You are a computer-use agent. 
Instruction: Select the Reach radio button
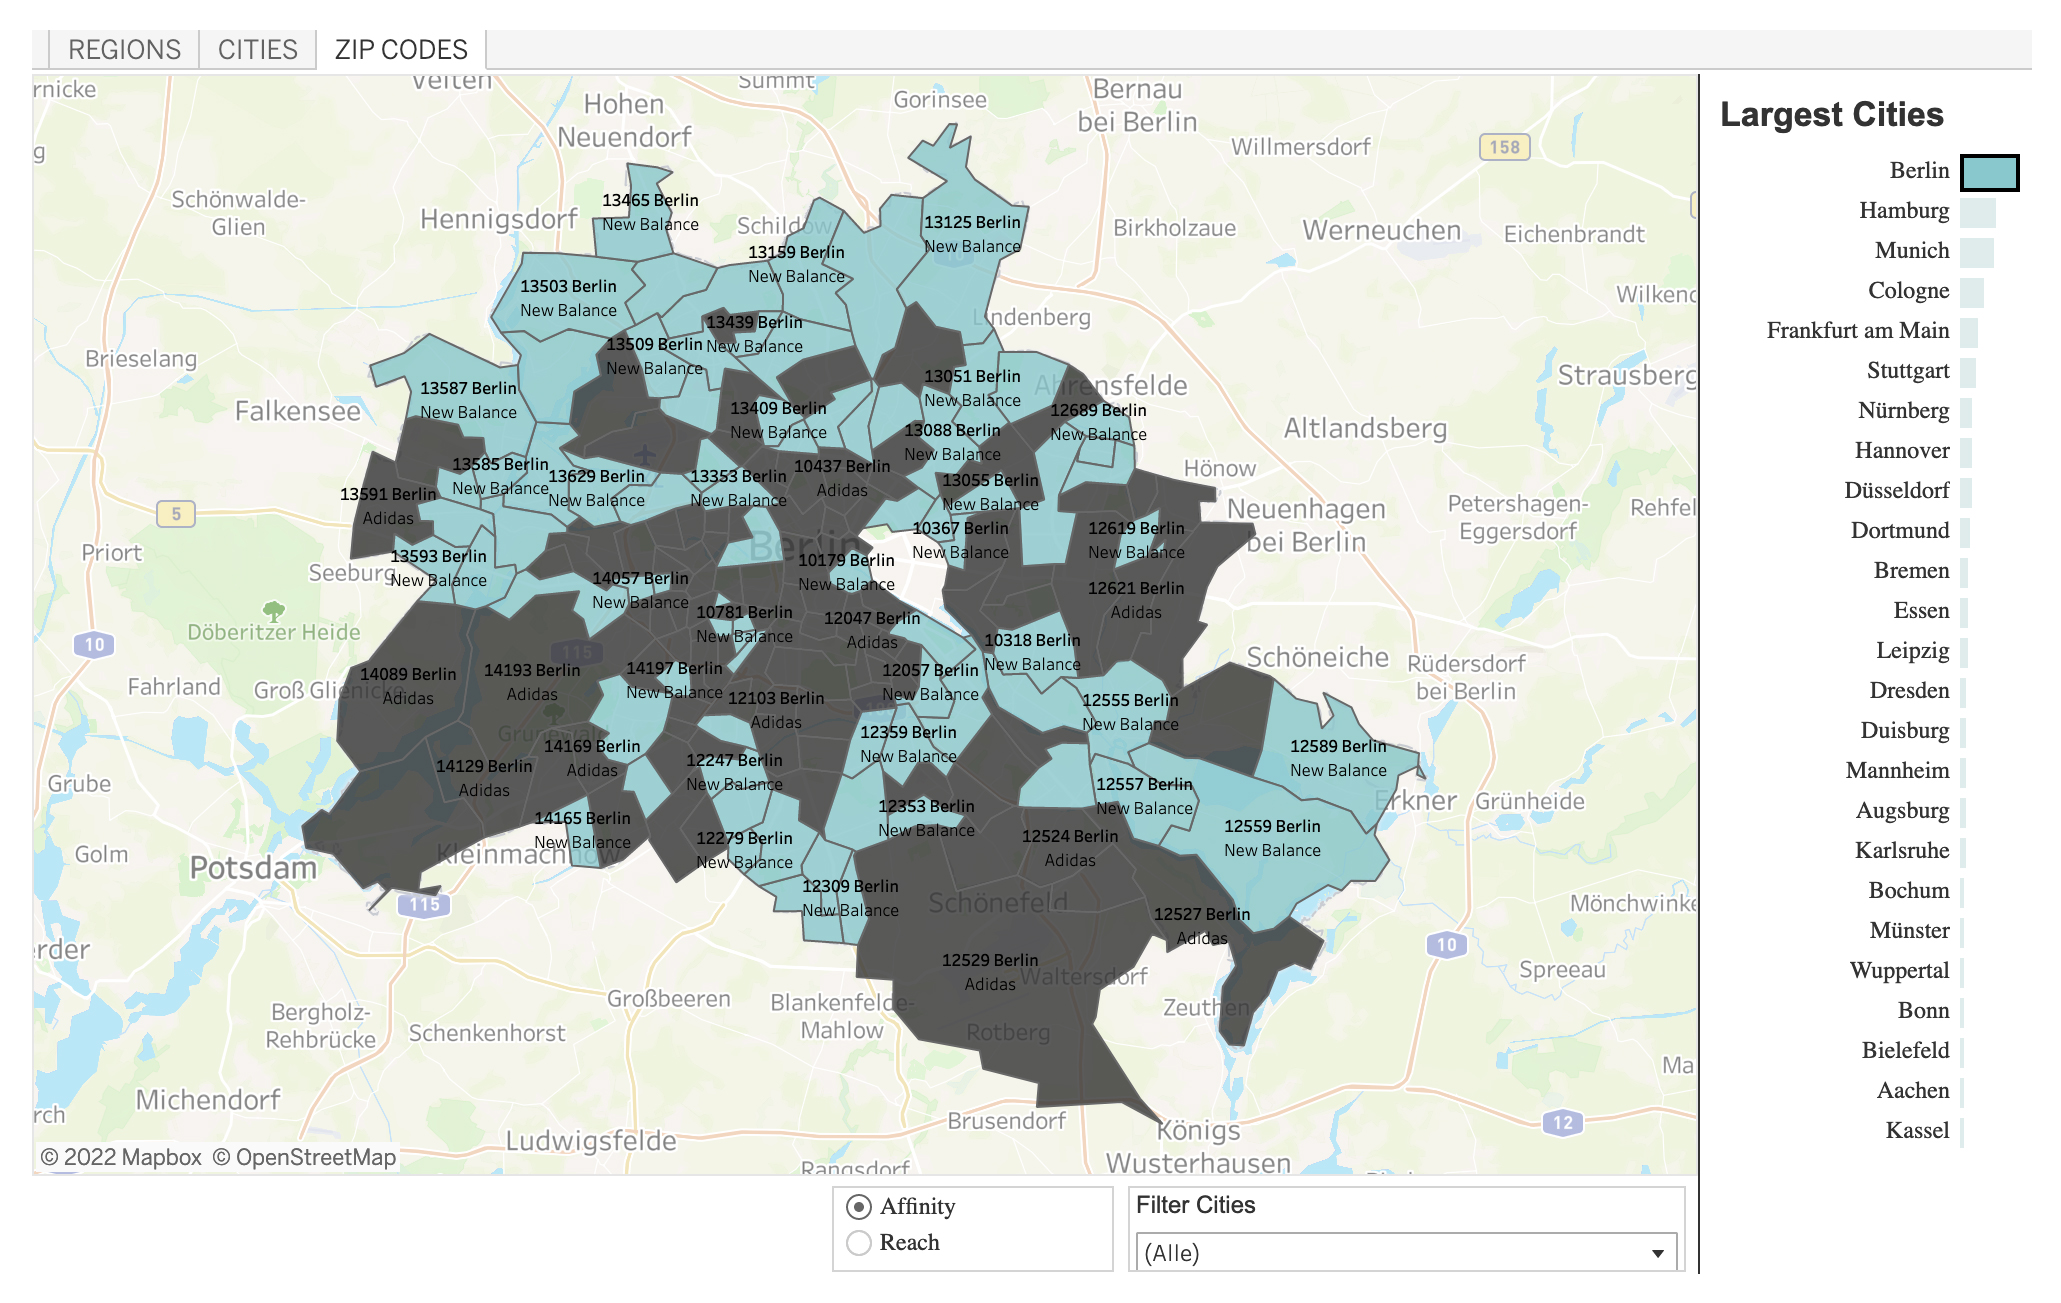pyautogui.click(x=858, y=1243)
